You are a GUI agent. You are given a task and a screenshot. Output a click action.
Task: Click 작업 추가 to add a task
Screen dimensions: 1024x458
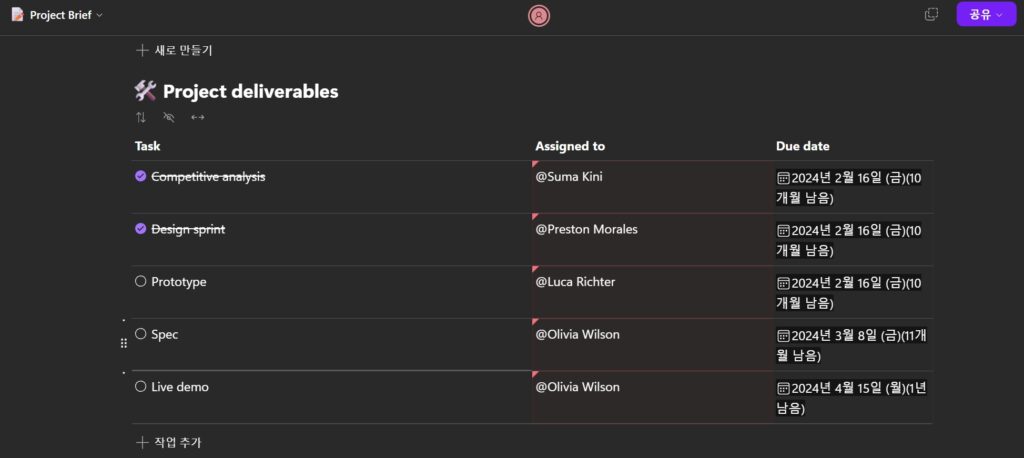174,442
